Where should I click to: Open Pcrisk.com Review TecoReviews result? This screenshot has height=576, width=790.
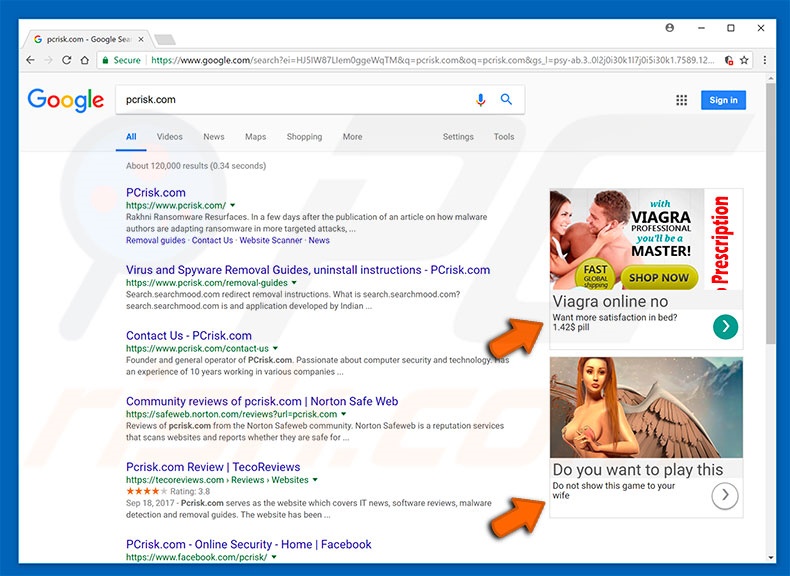pos(213,467)
